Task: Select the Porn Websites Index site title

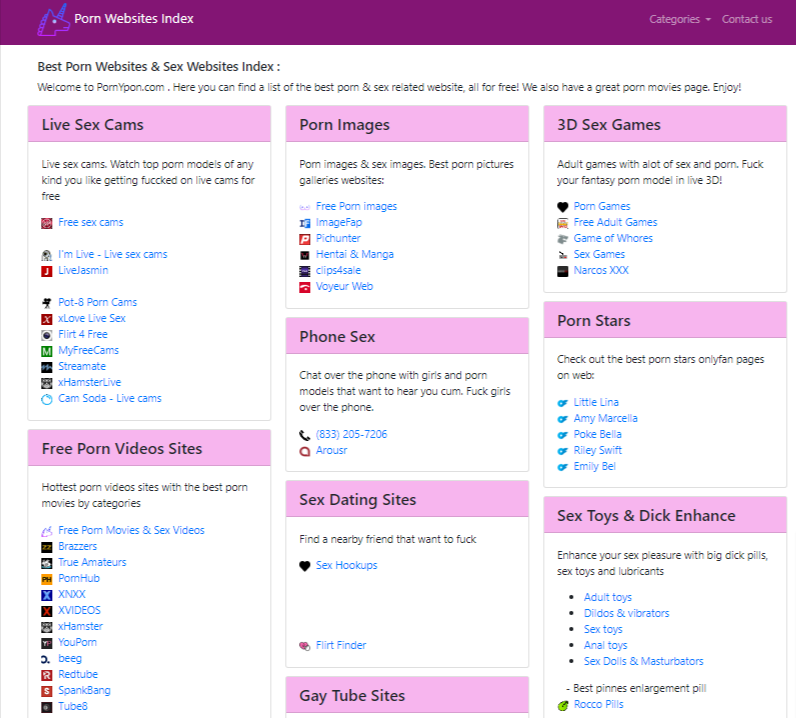Action: tap(134, 18)
